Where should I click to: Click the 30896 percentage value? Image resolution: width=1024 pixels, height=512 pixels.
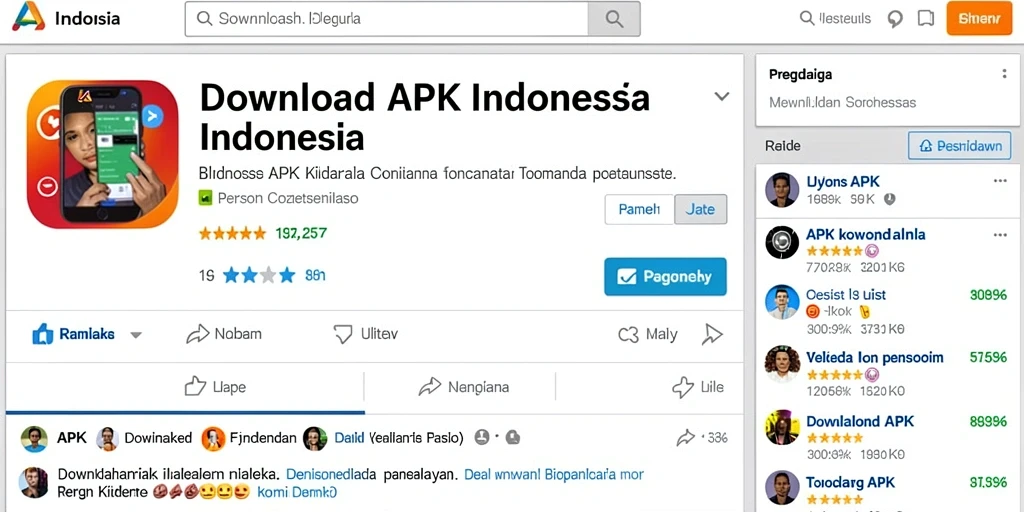click(988, 295)
